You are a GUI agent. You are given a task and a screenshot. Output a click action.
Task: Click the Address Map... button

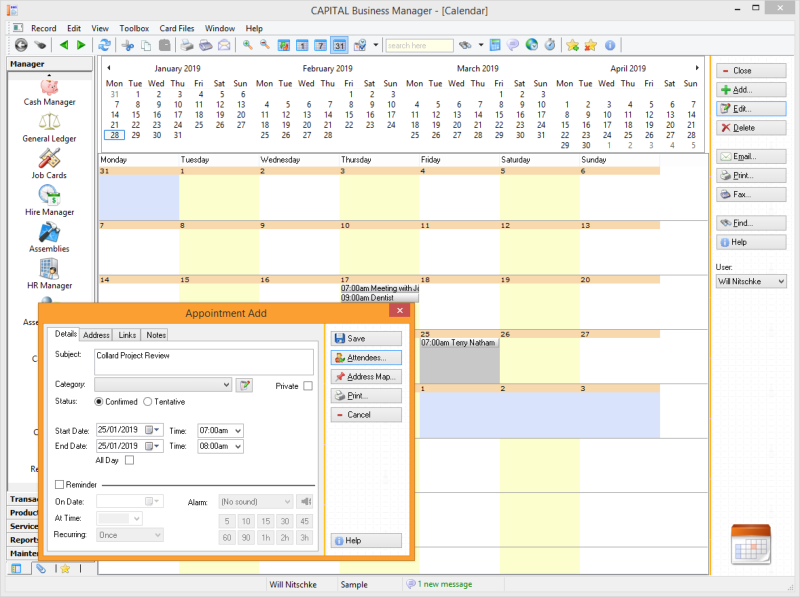coord(366,377)
